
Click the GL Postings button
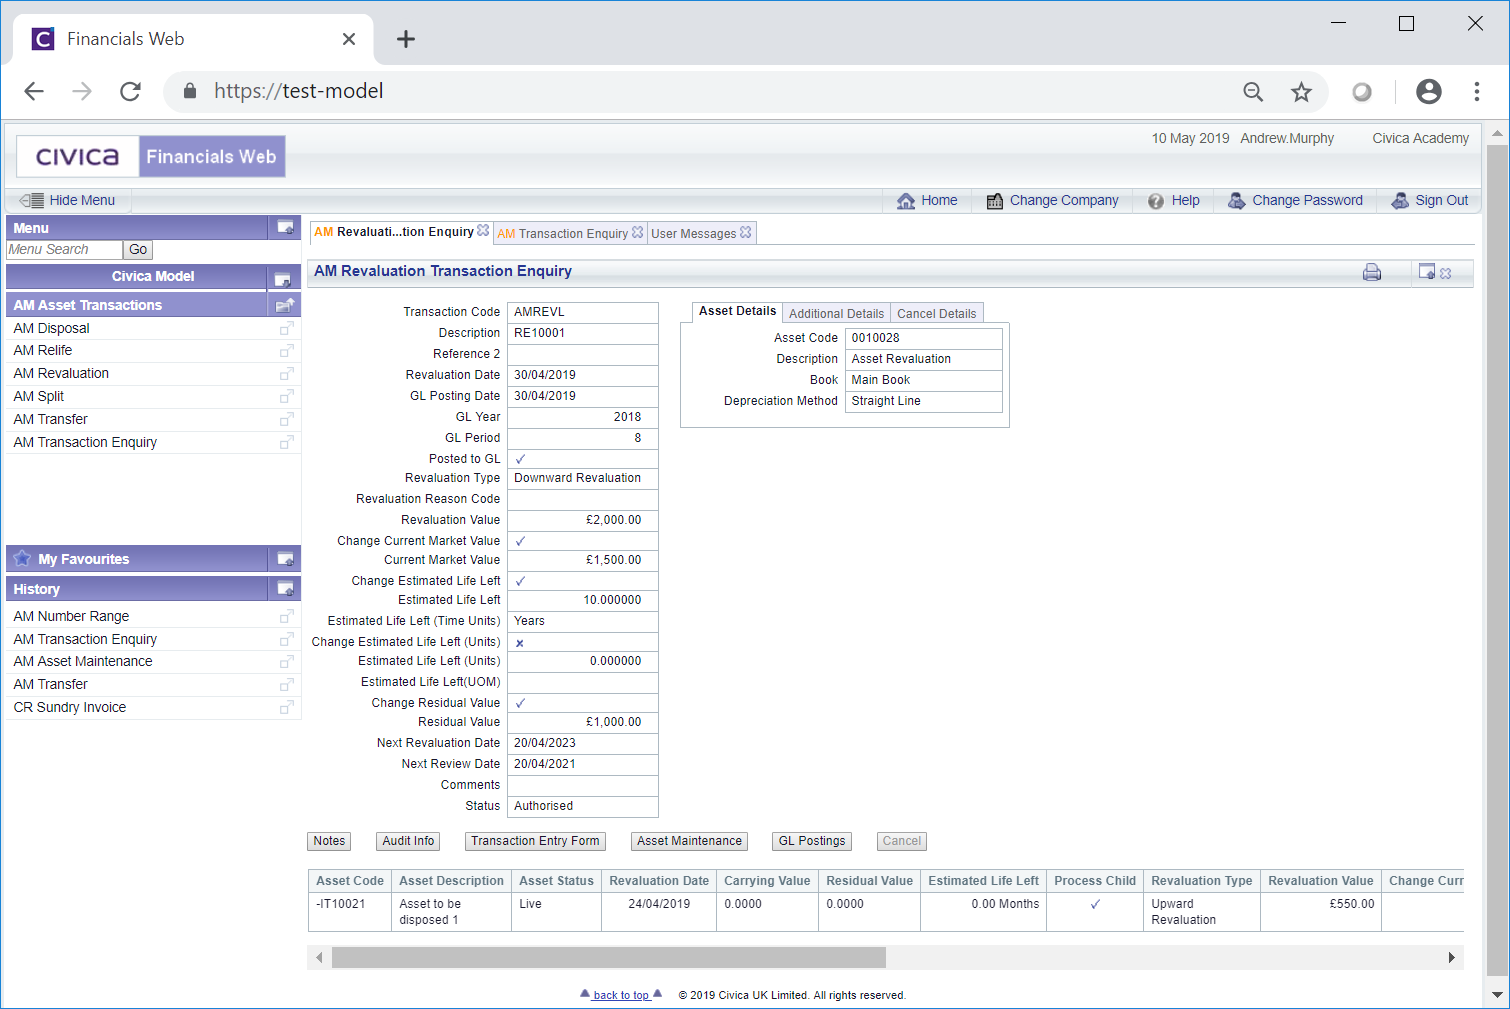pyautogui.click(x=812, y=841)
